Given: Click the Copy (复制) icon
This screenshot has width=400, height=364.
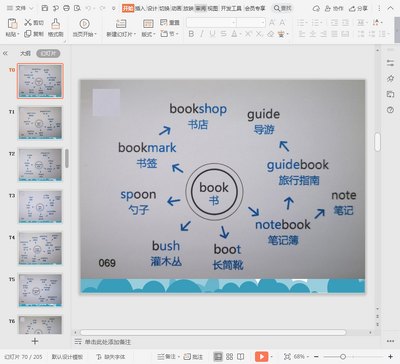Looking at the screenshot, I should [28, 34].
